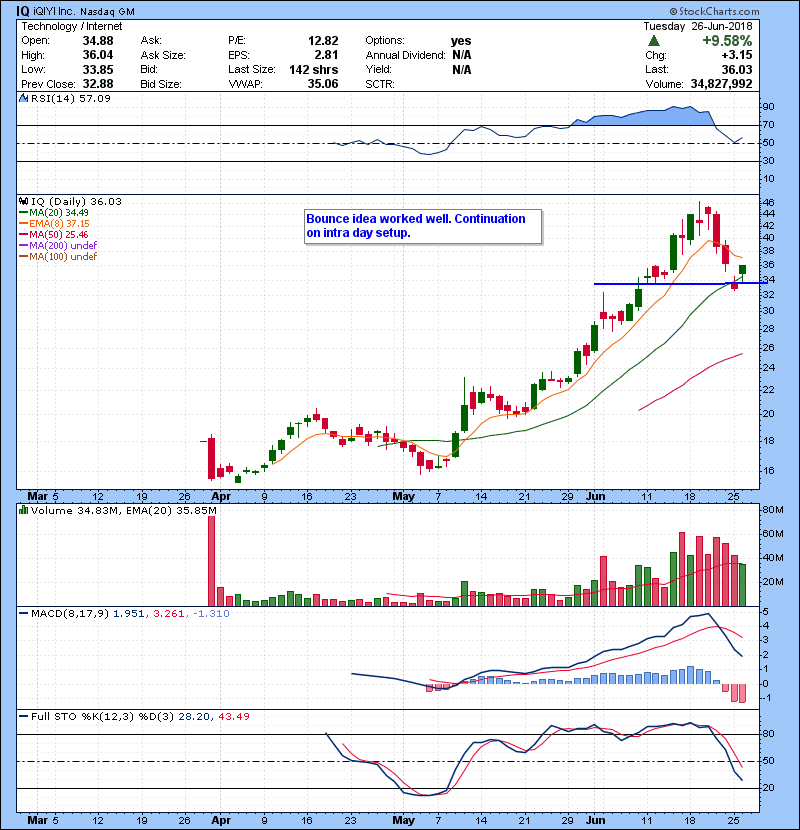Image resolution: width=800 pixels, height=830 pixels.
Task: Click the shaded overbought RSI area
Action: pyautogui.click(x=640, y=118)
